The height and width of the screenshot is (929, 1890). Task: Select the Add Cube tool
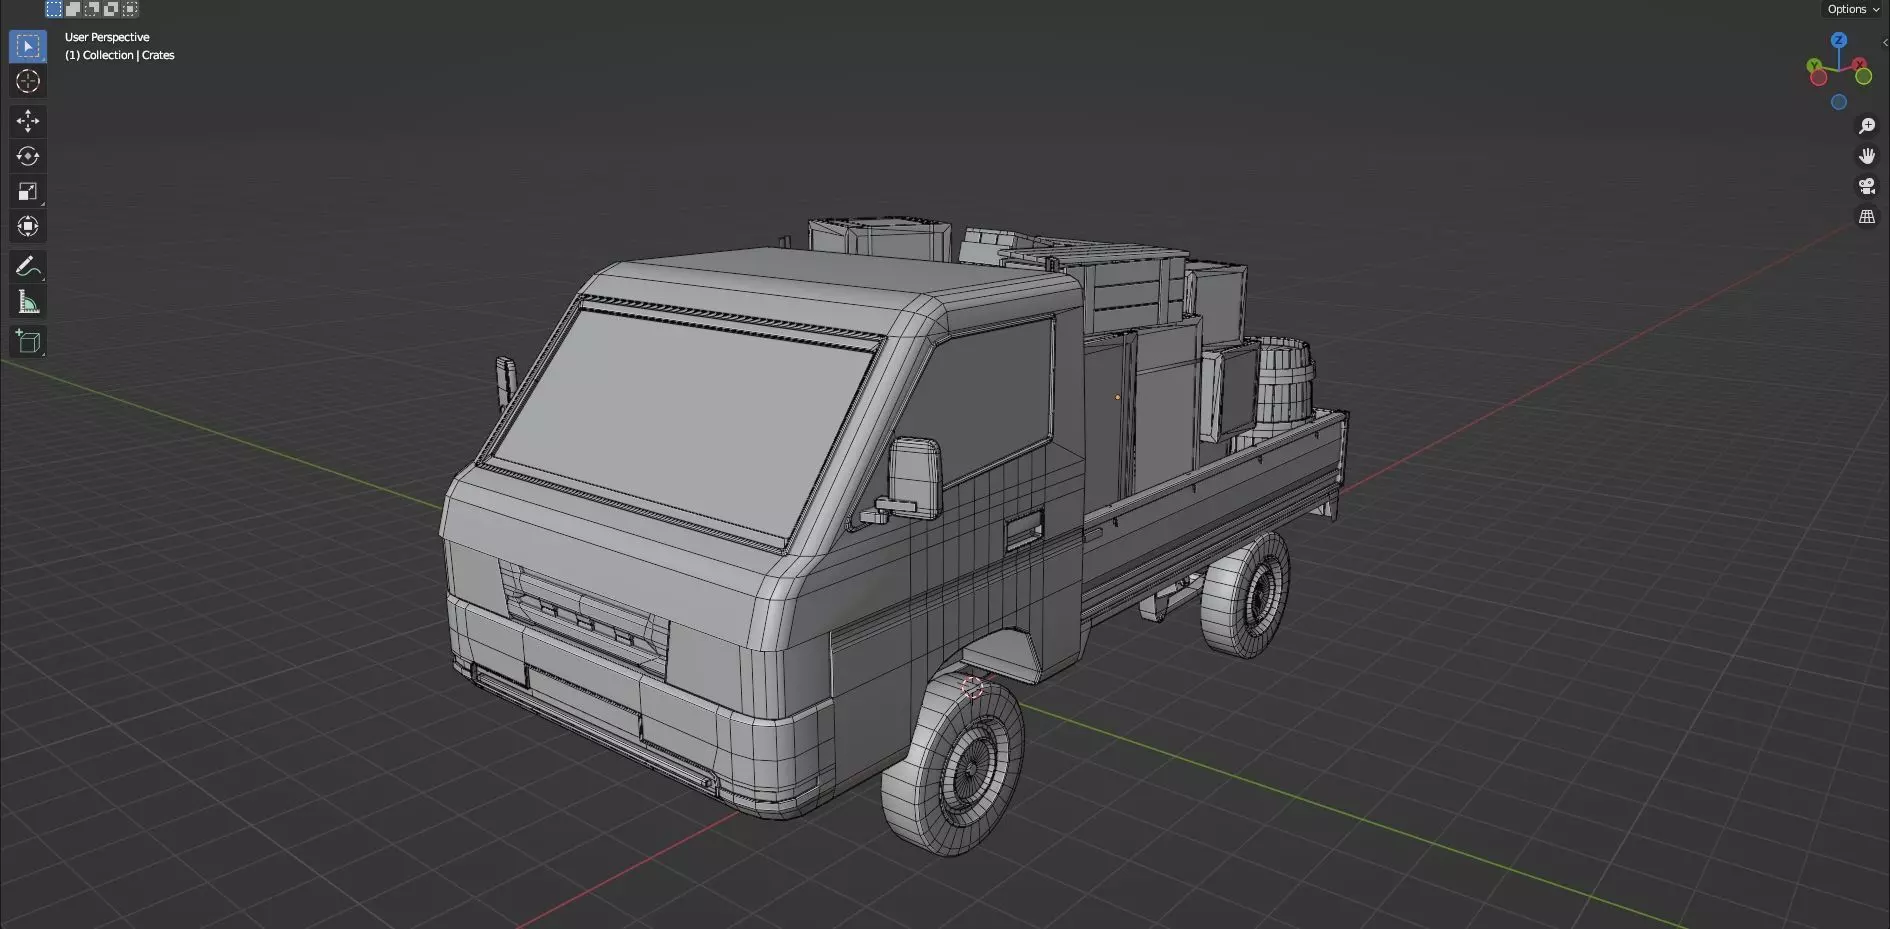28,341
